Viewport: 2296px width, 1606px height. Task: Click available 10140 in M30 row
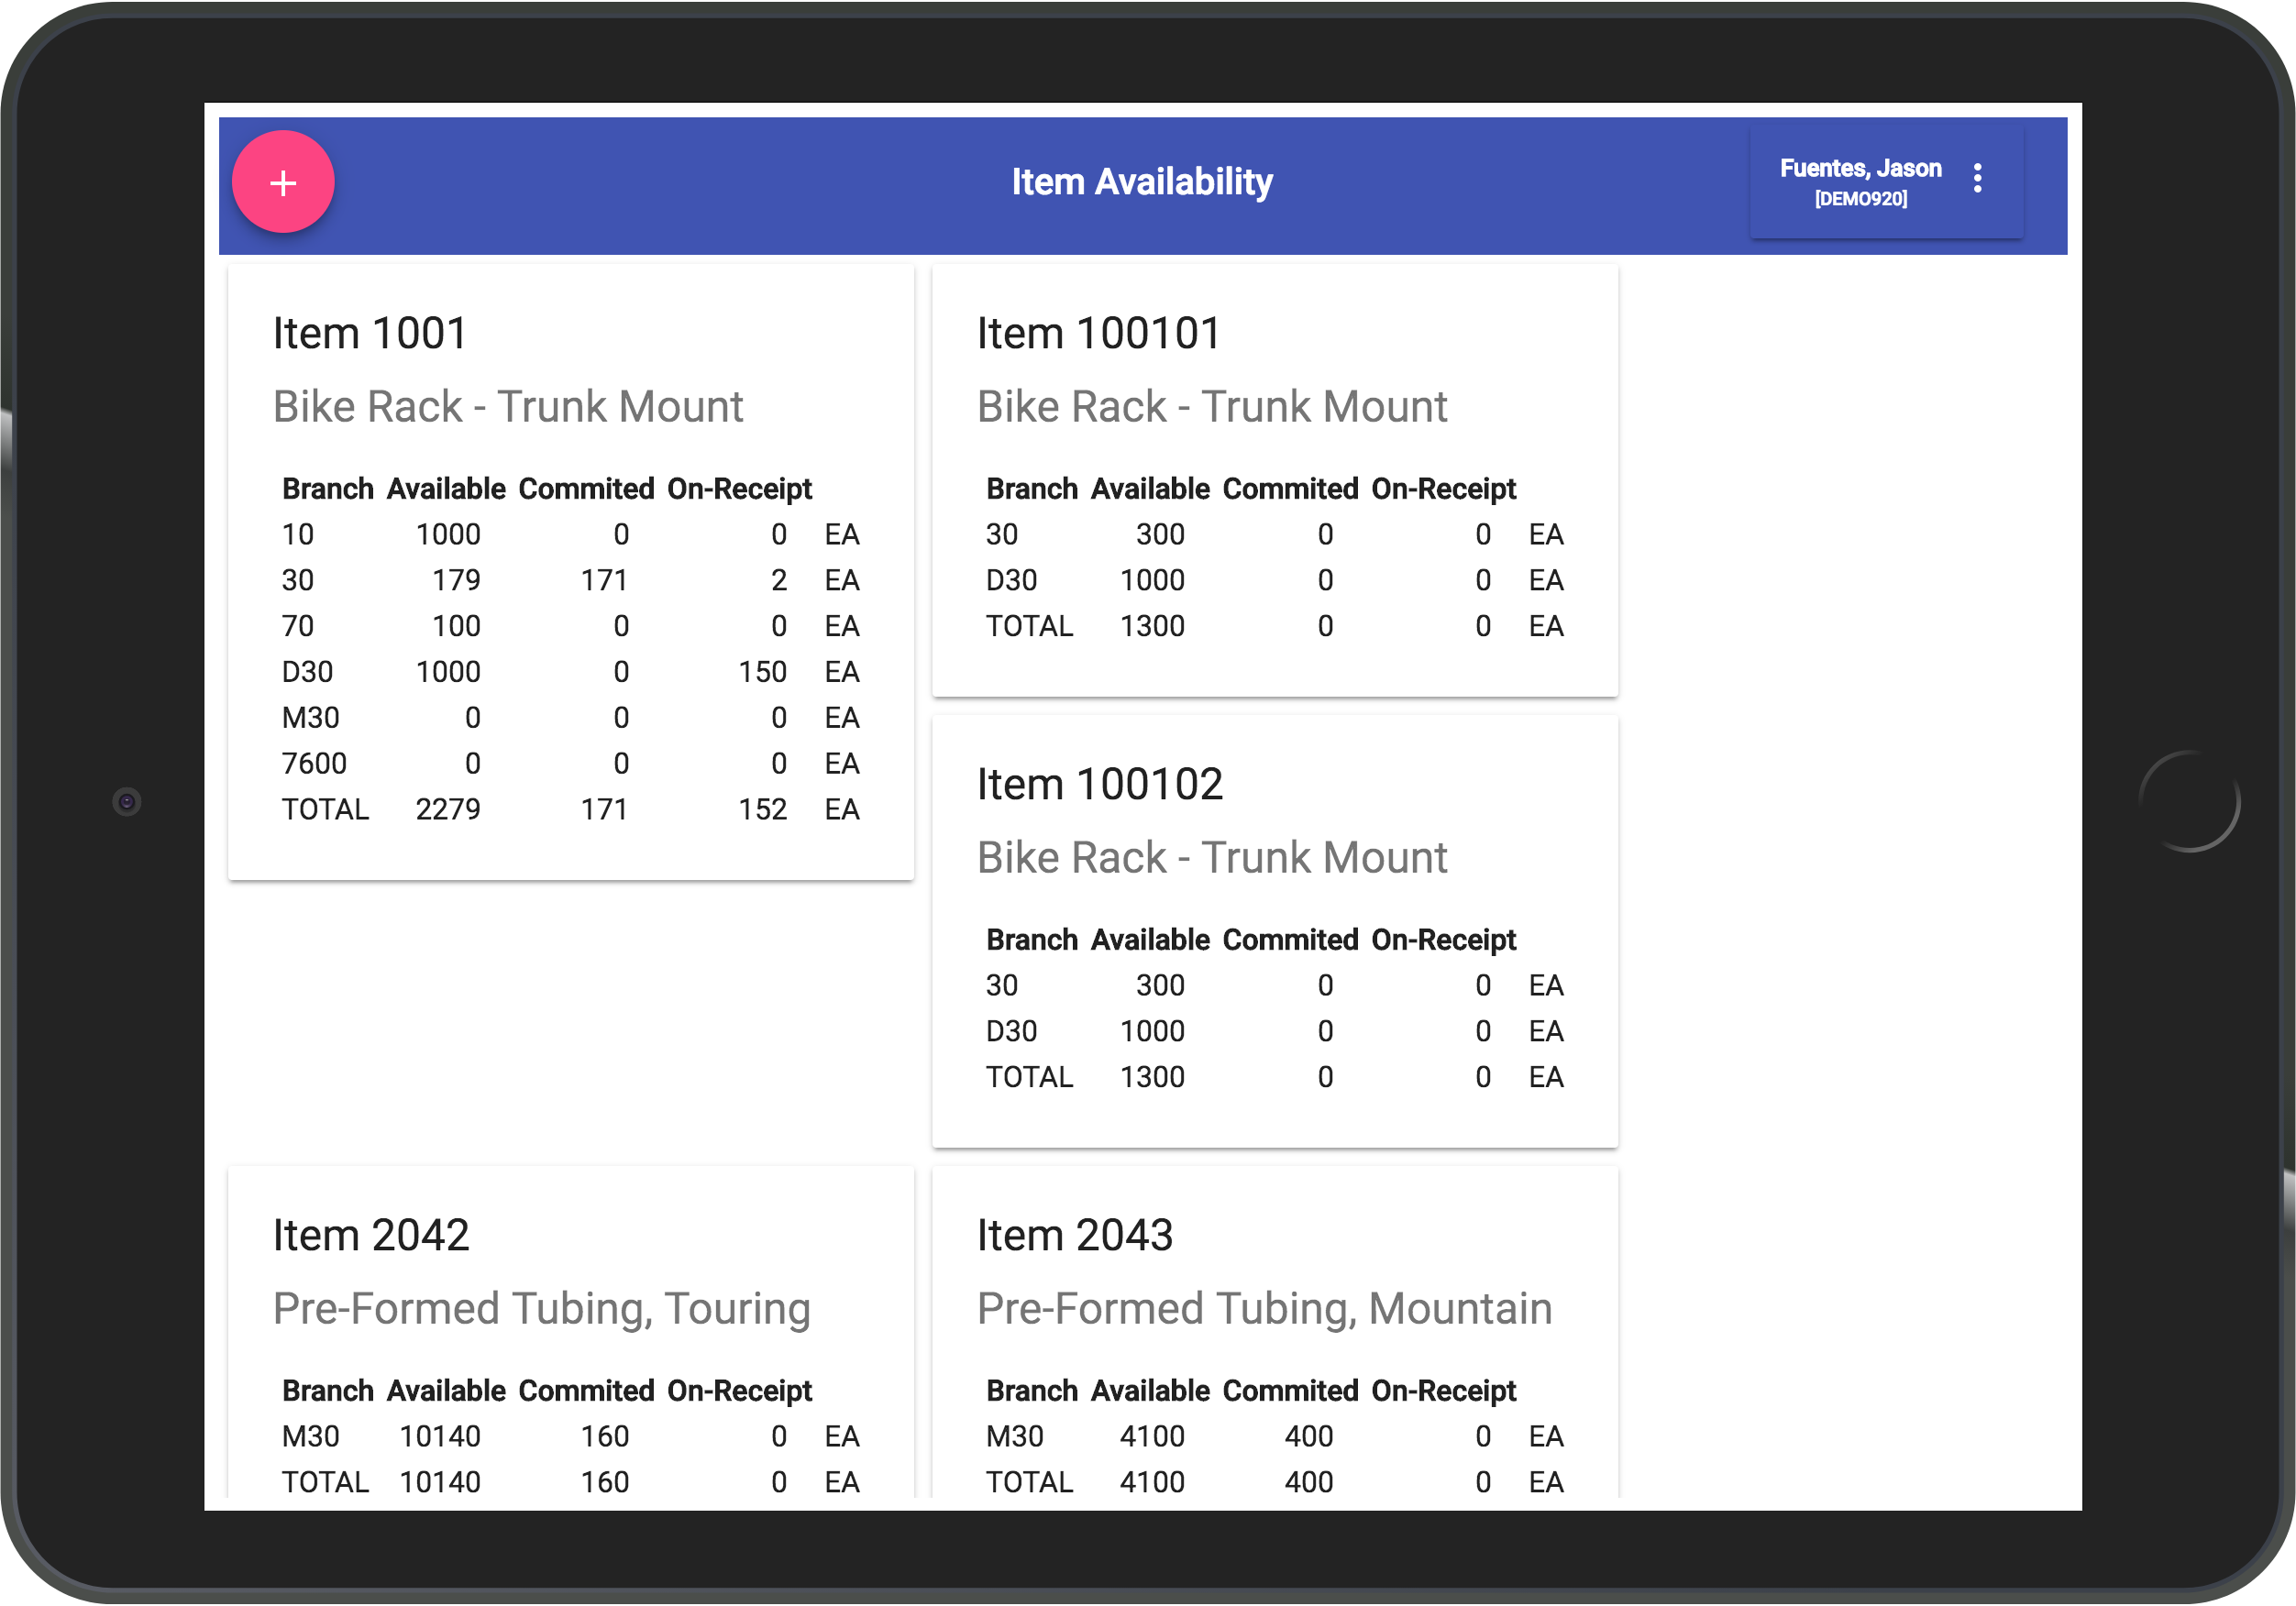tap(440, 1437)
